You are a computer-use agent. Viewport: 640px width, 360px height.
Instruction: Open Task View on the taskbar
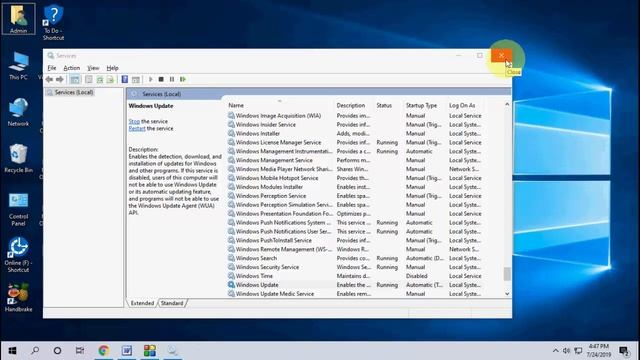(80, 351)
